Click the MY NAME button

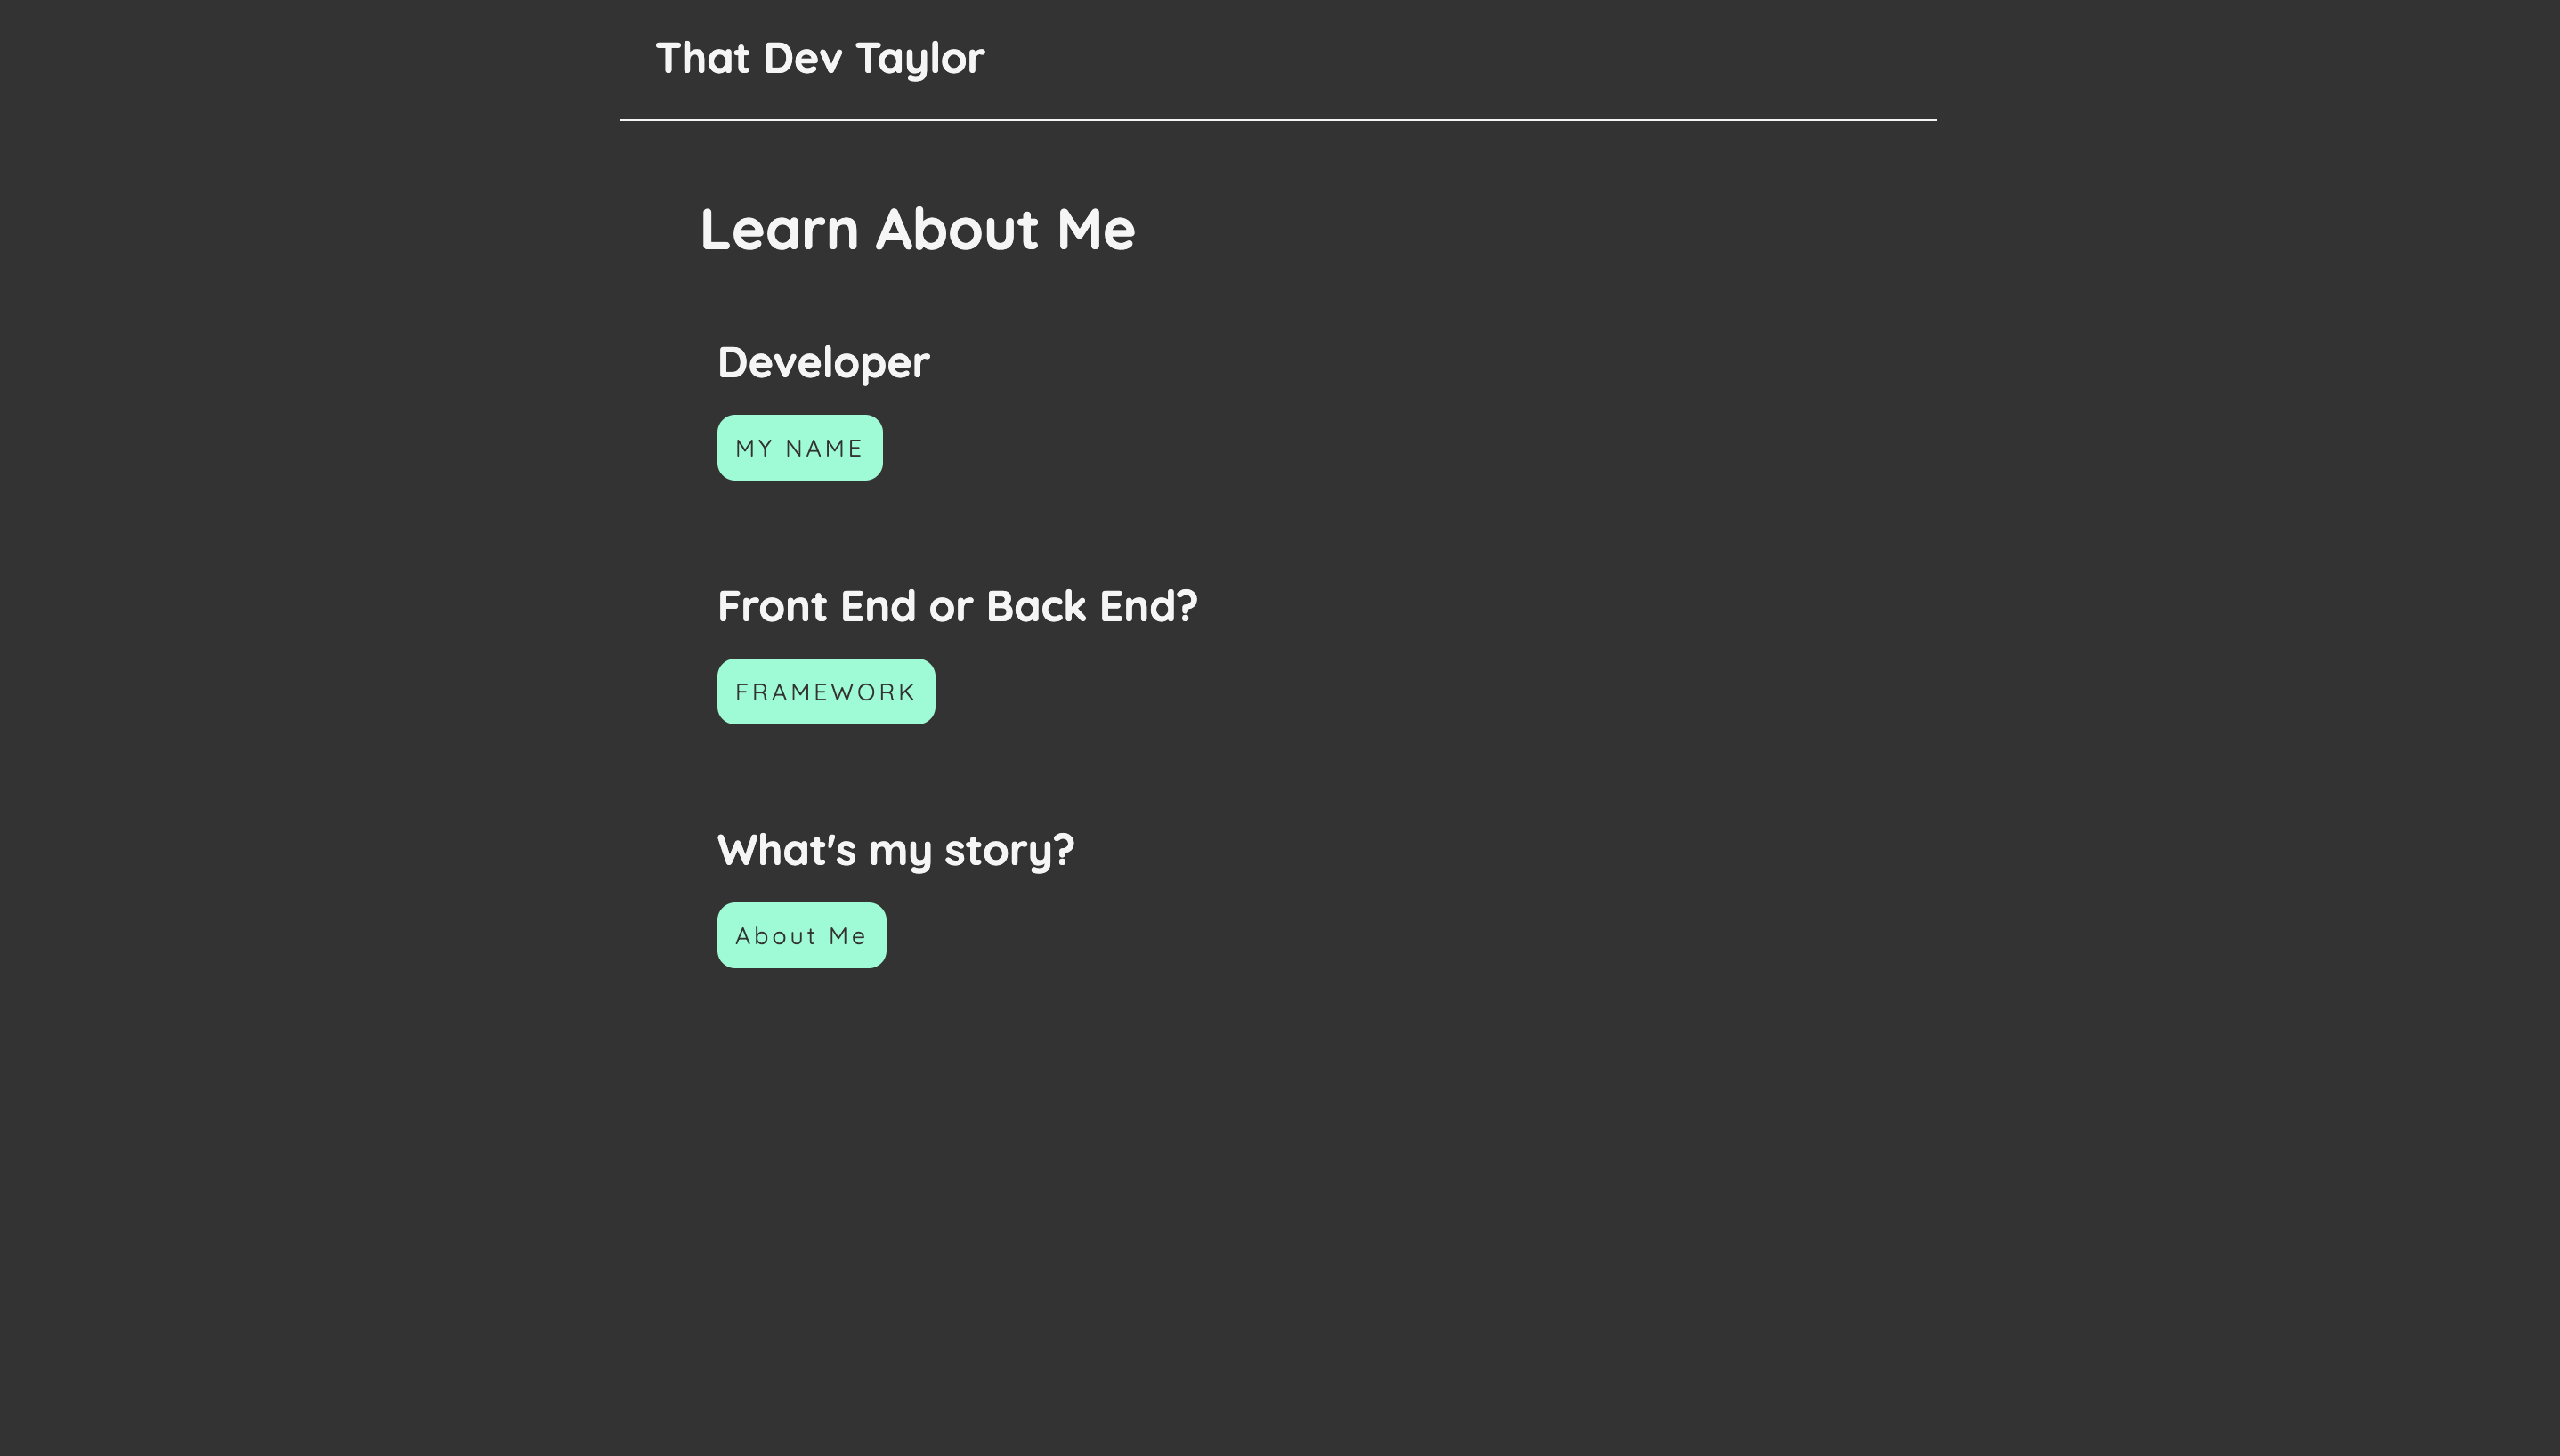tap(799, 448)
